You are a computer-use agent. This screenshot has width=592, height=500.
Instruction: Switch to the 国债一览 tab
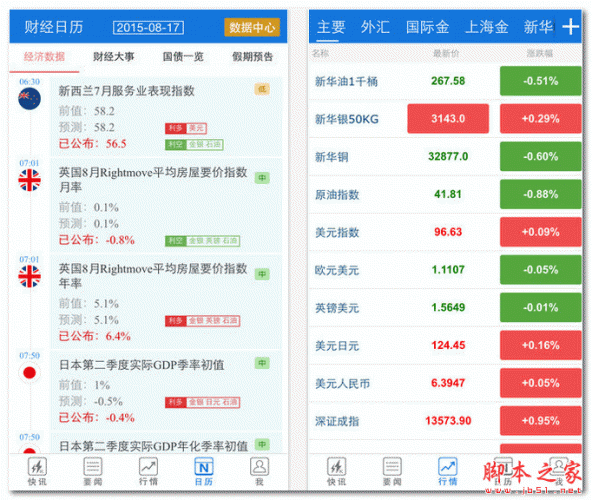pos(183,57)
